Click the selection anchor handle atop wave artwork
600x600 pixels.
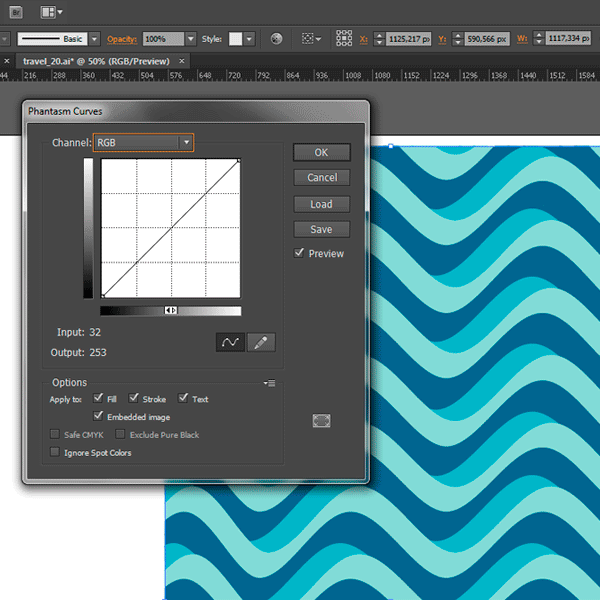(391, 146)
